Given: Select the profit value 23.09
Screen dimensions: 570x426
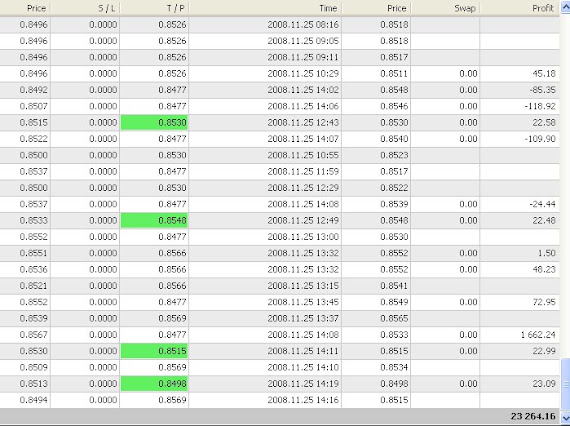Looking at the screenshot, I should [x=544, y=383].
